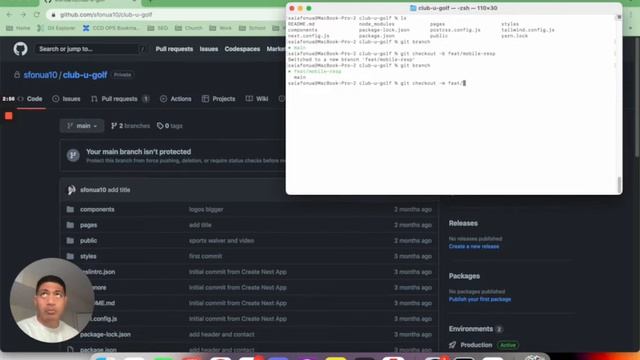This screenshot has height=360, width=640.
Task: Click the terminal window vertical scrollbar
Action: coord(619,184)
